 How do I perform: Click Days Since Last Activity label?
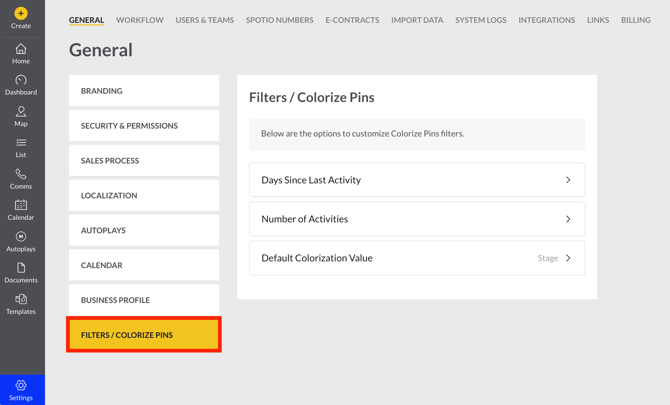[x=311, y=180]
